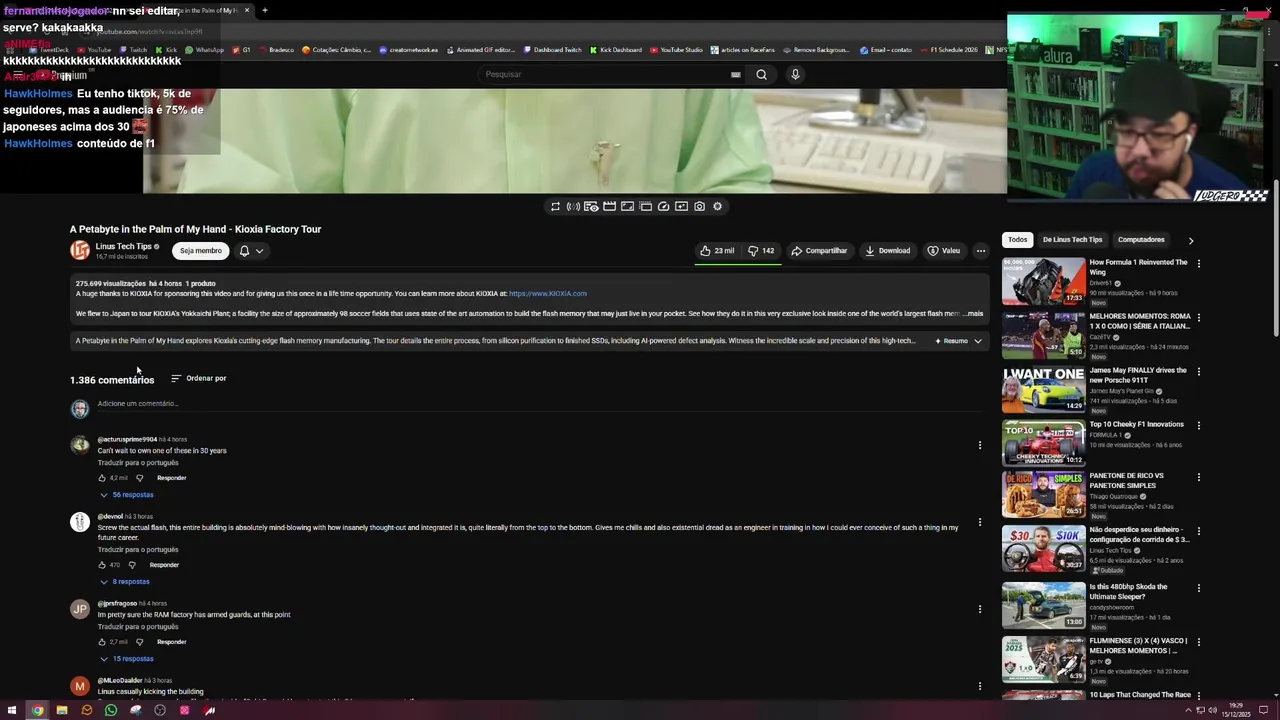Open options menu for @devnol comment

[x=980, y=522]
